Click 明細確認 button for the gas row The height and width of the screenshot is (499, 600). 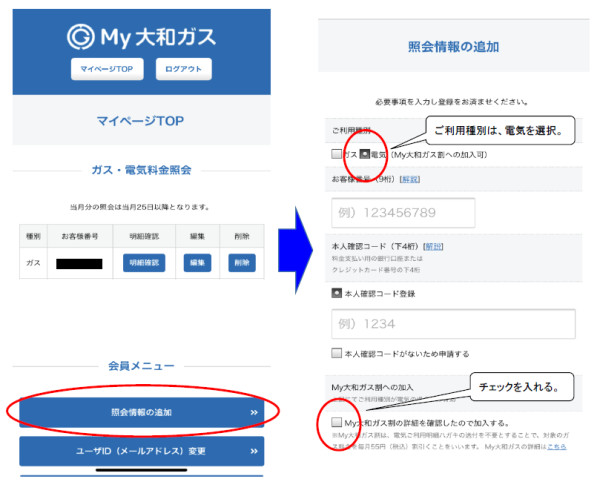(x=144, y=263)
